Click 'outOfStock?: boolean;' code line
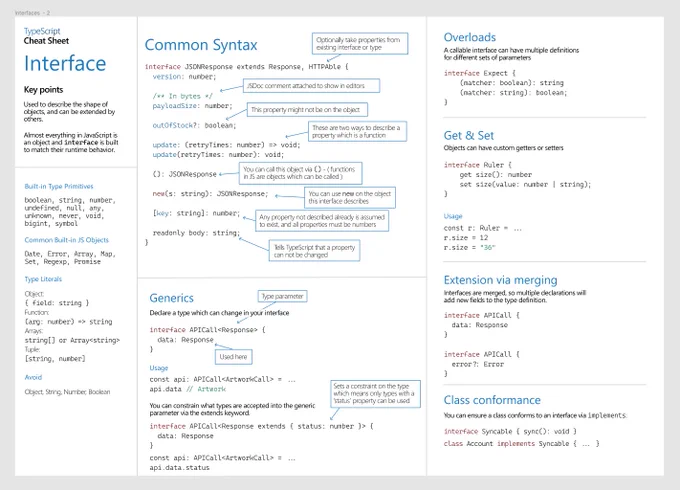The image size is (680, 490). tap(194, 125)
